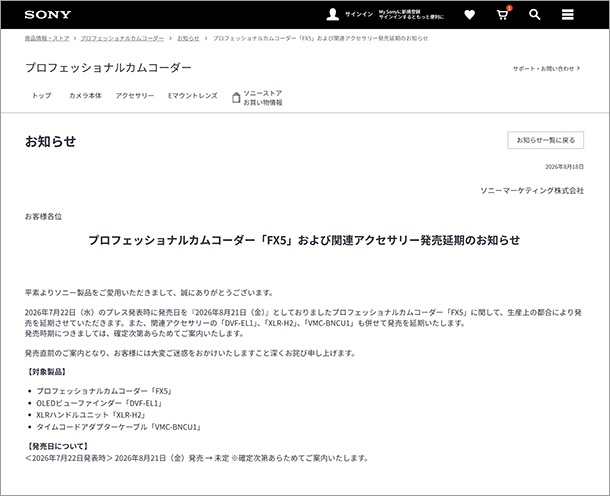Click the 2026年8月18日 date text
Image resolution: width=610 pixels, height=496 pixels.
(564, 167)
